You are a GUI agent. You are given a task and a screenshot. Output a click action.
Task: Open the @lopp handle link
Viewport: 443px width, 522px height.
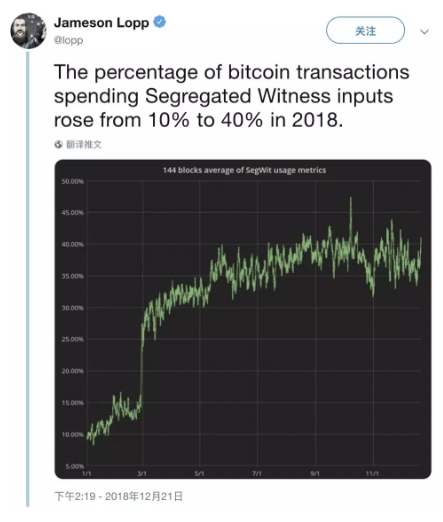pos(69,40)
